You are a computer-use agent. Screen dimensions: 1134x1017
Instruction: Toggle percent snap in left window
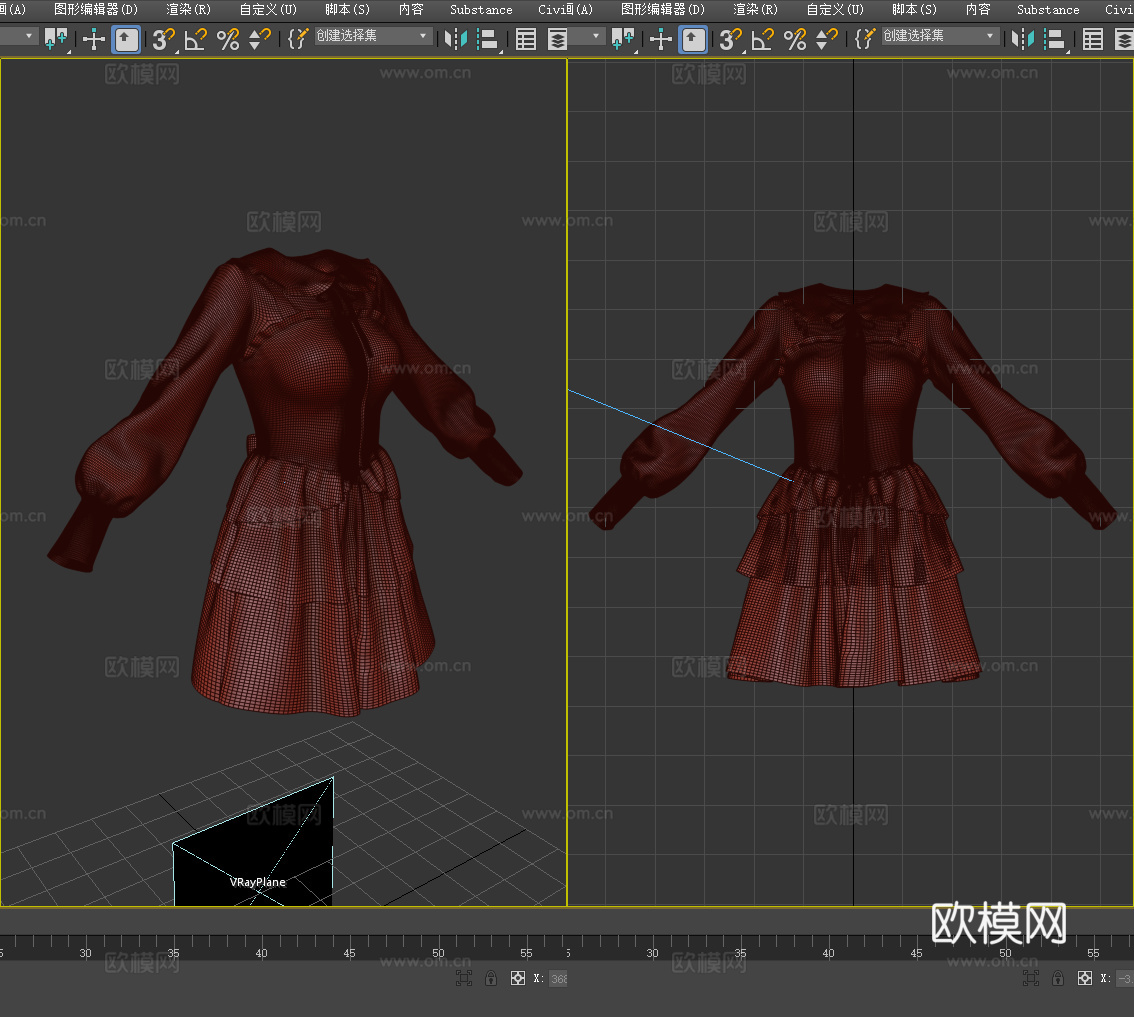228,39
